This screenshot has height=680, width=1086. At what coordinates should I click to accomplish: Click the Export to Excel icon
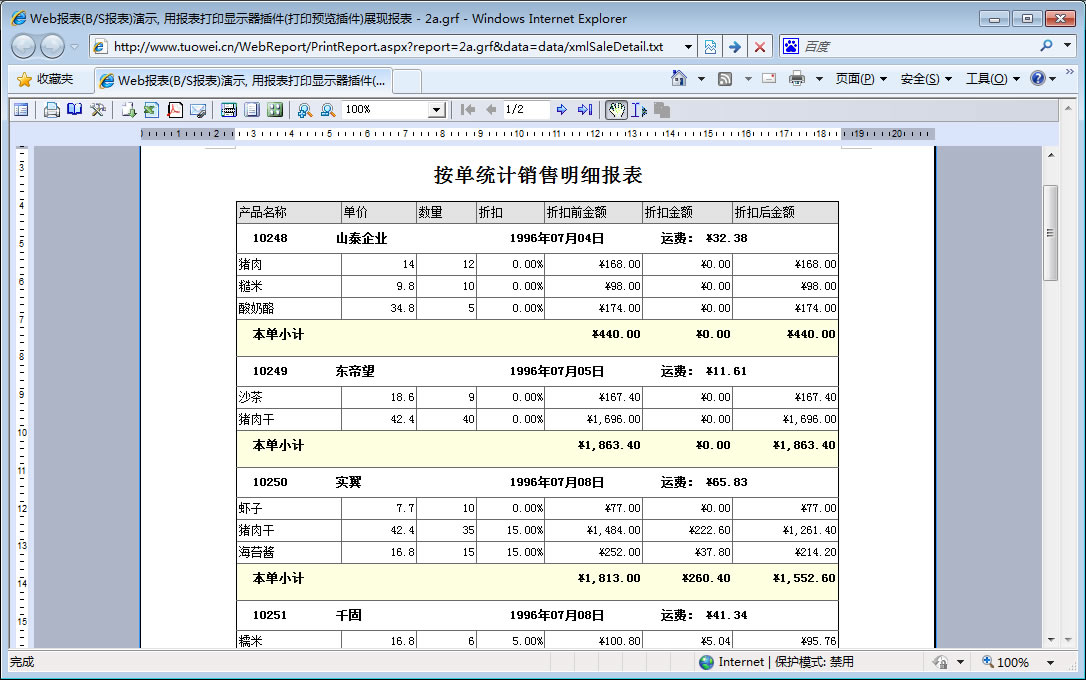coord(151,110)
